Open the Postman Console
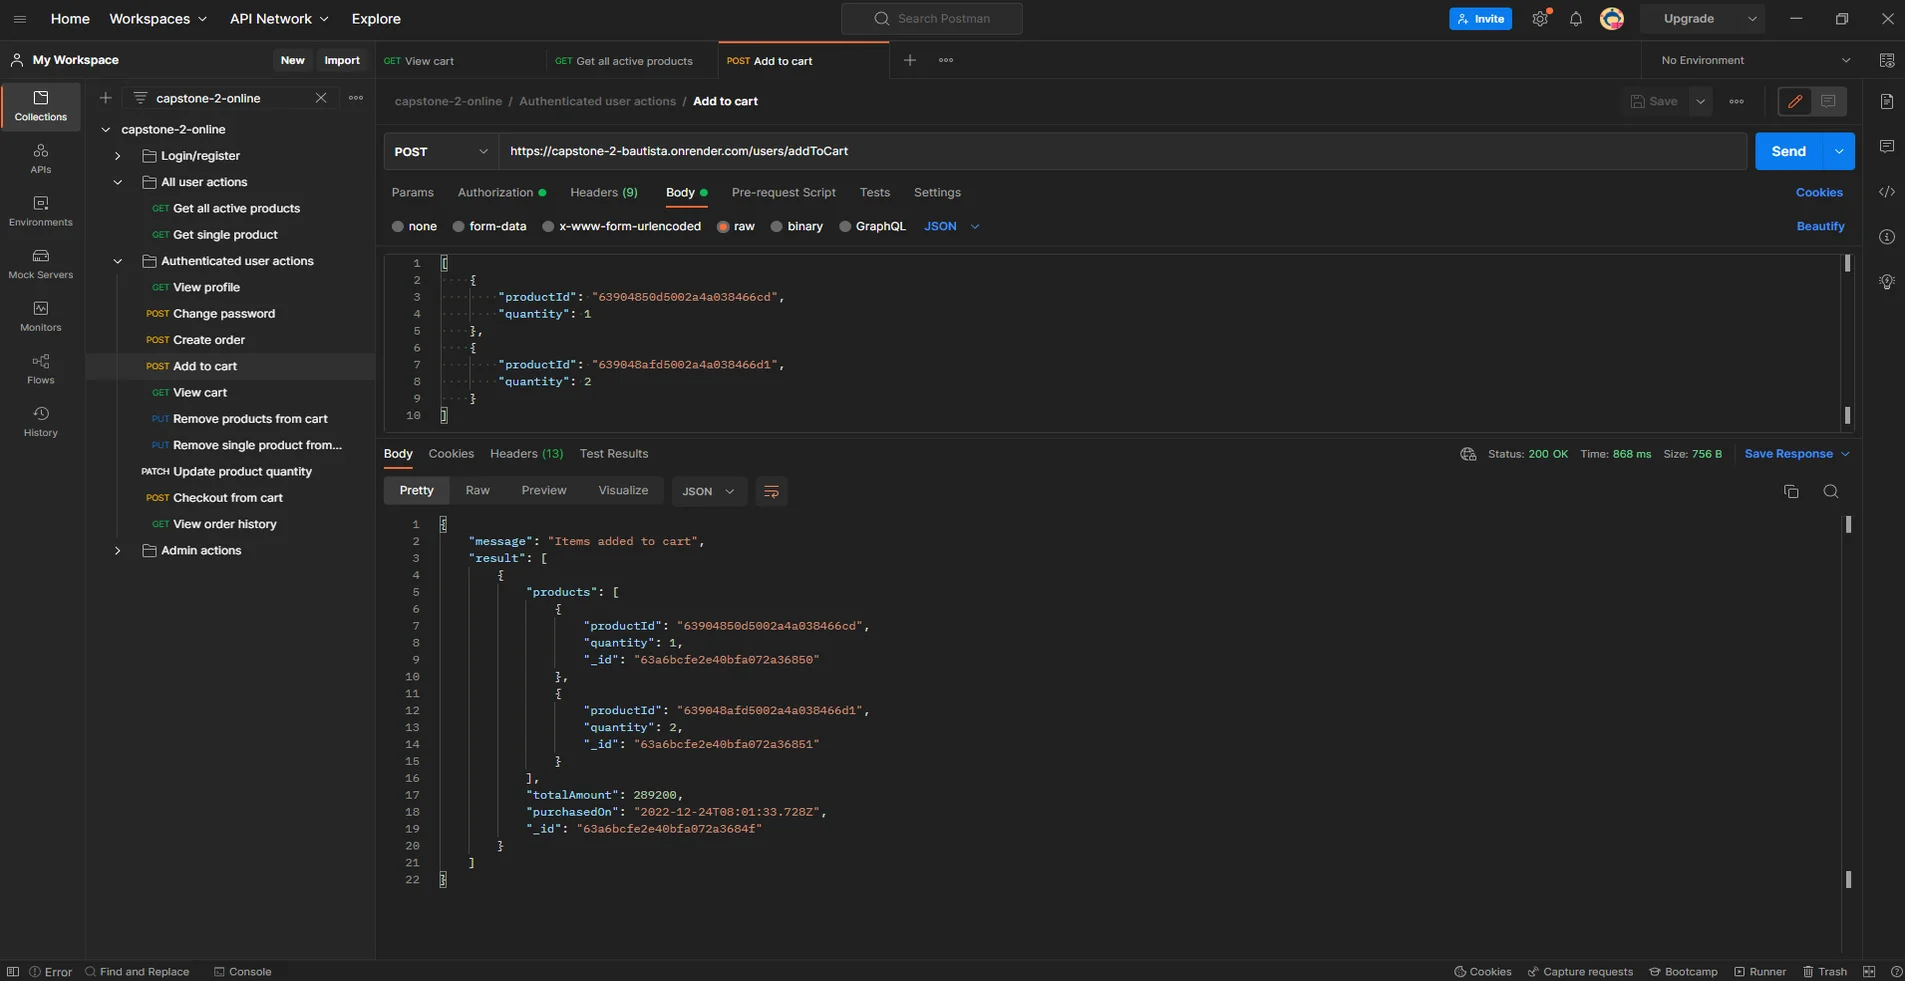Screen dimensions: 1905x981 (243, 970)
